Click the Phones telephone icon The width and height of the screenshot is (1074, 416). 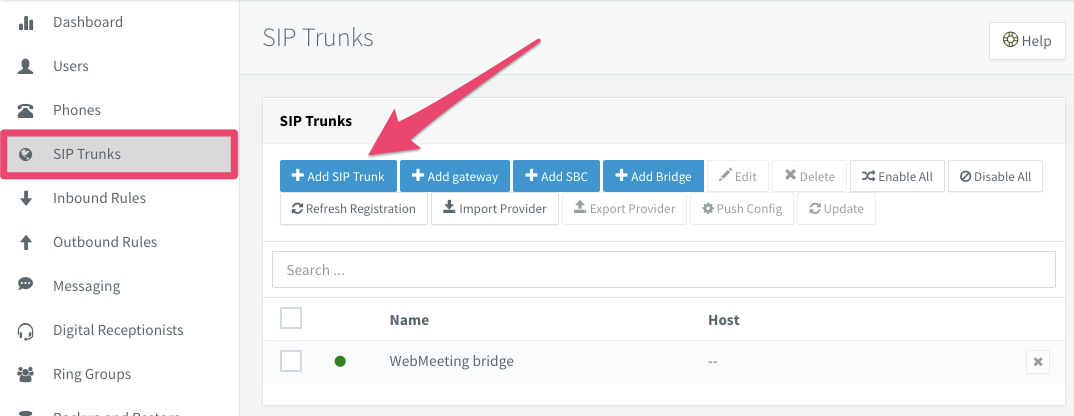click(x=26, y=110)
